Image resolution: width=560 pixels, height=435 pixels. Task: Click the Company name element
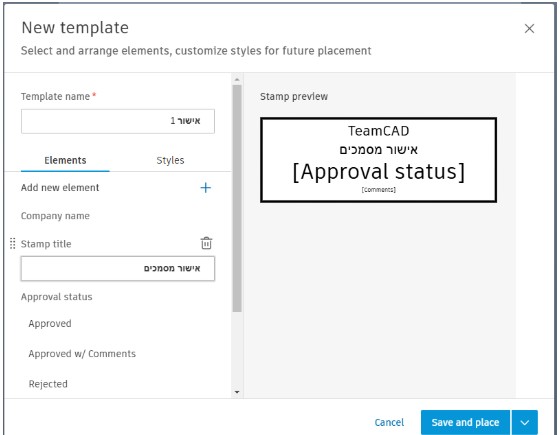click(x=55, y=216)
